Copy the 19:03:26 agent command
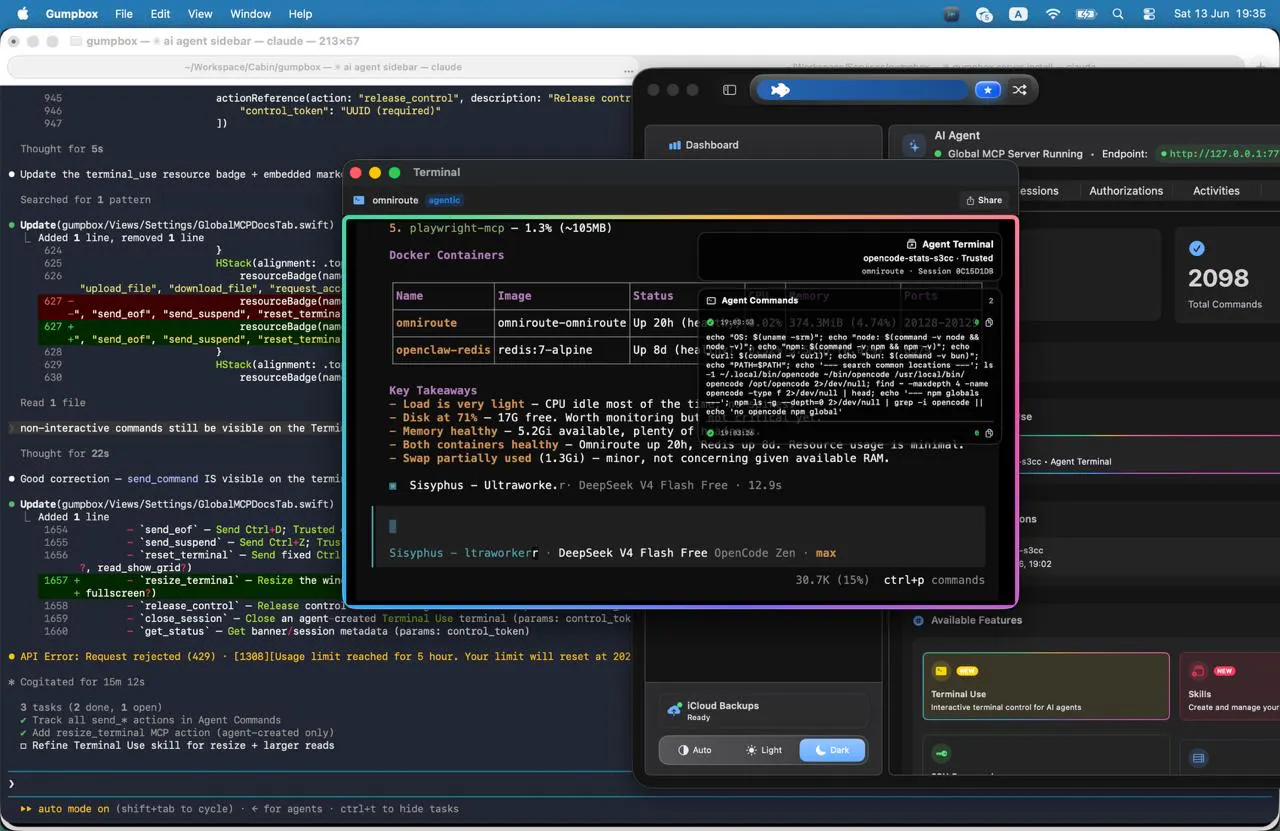The width and height of the screenshot is (1280, 831). [x=989, y=433]
